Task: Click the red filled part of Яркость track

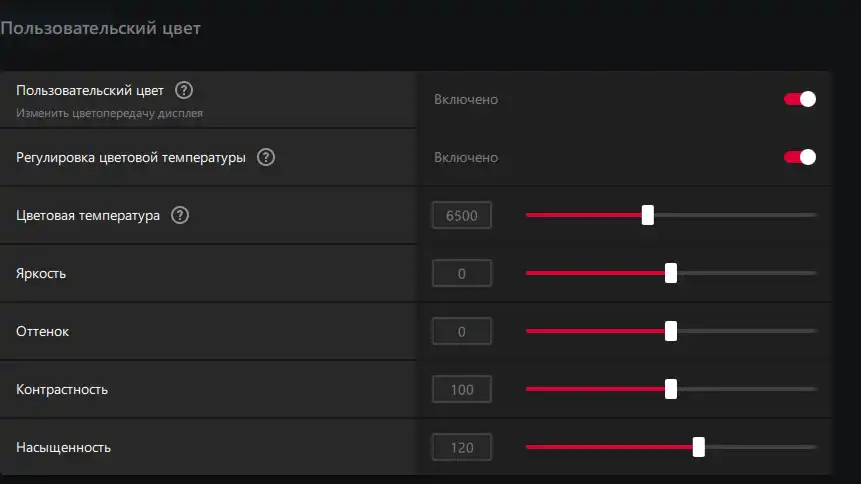Action: point(595,273)
